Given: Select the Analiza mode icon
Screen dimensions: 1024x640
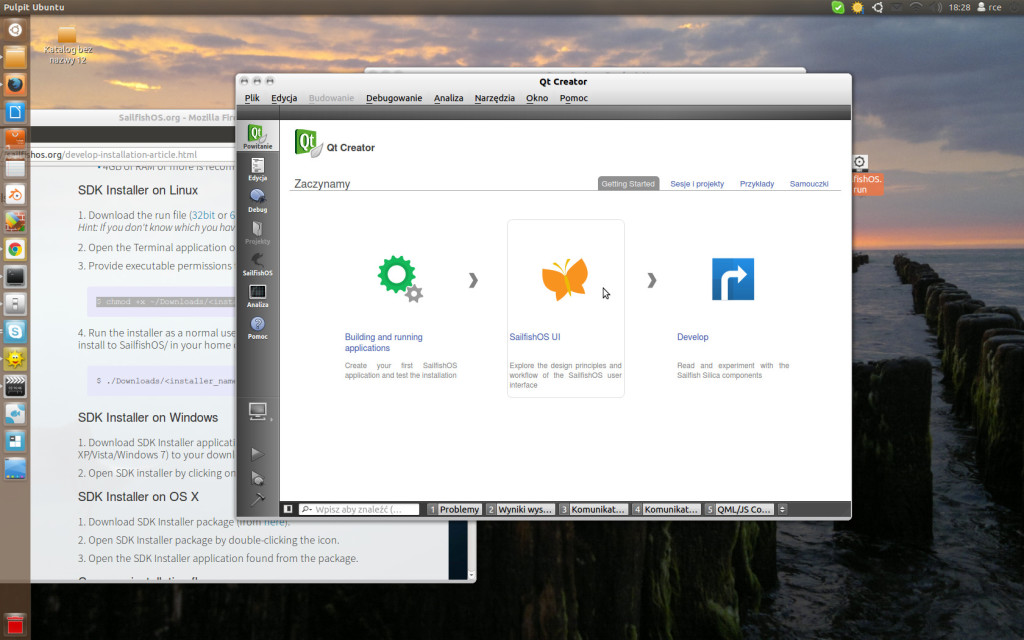Looking at the screenshot, I should point(257,295).
